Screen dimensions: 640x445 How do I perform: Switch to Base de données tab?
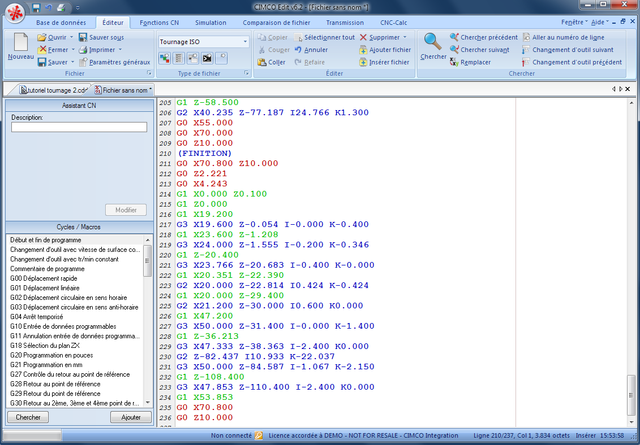(61, 22)
